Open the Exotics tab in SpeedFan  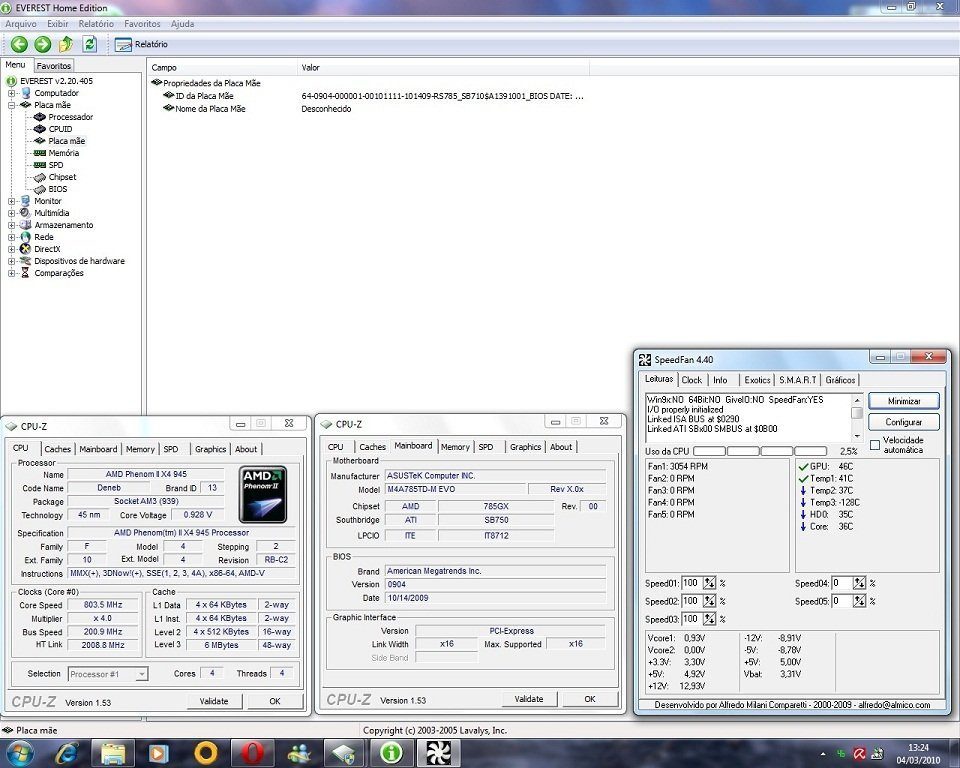(757, 380)
